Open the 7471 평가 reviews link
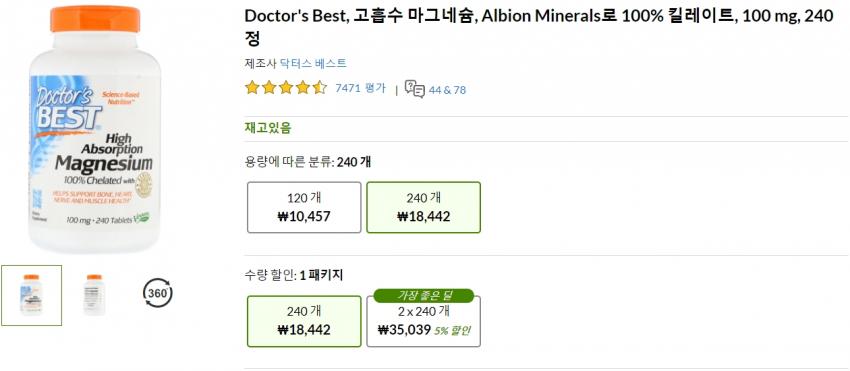850x371 pixels. click(360, 88)
